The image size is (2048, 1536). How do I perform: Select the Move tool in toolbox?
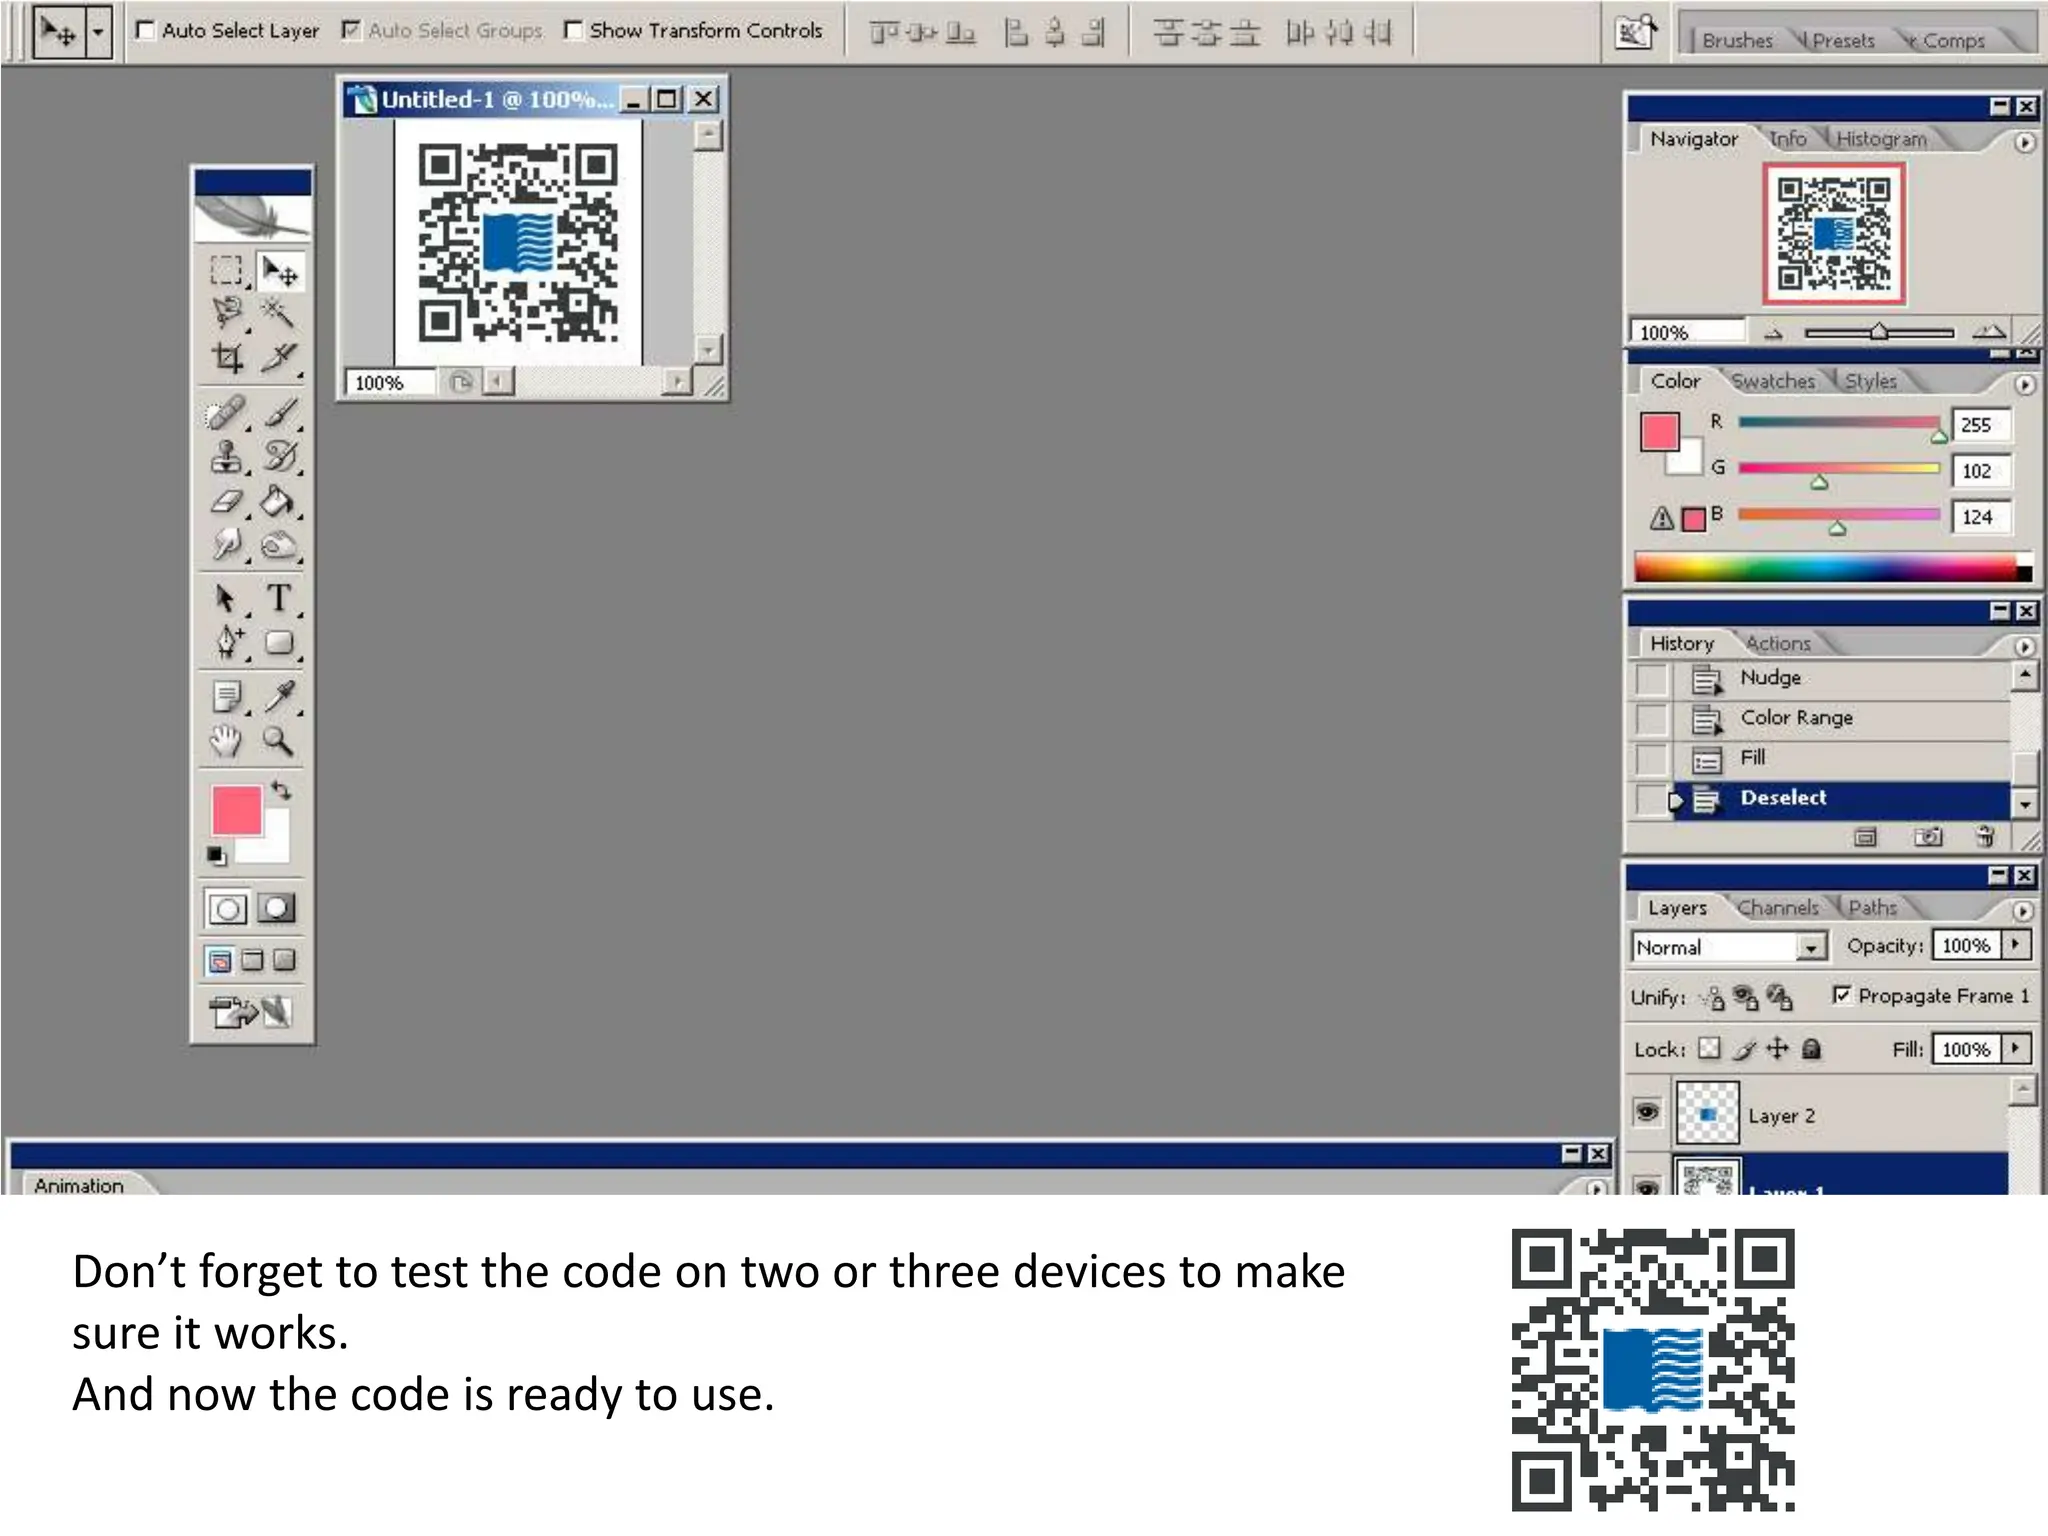coord(280,271)
